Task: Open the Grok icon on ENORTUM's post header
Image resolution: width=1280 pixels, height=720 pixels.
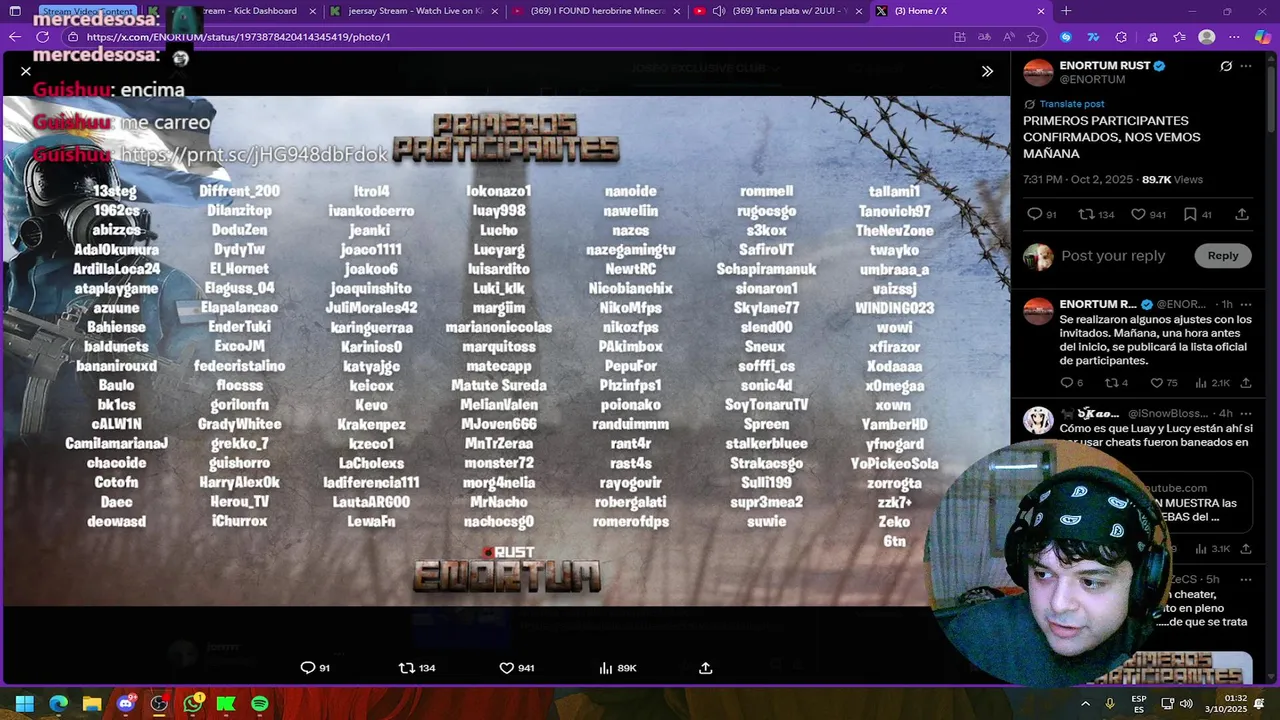Action: coord(1226,66)
